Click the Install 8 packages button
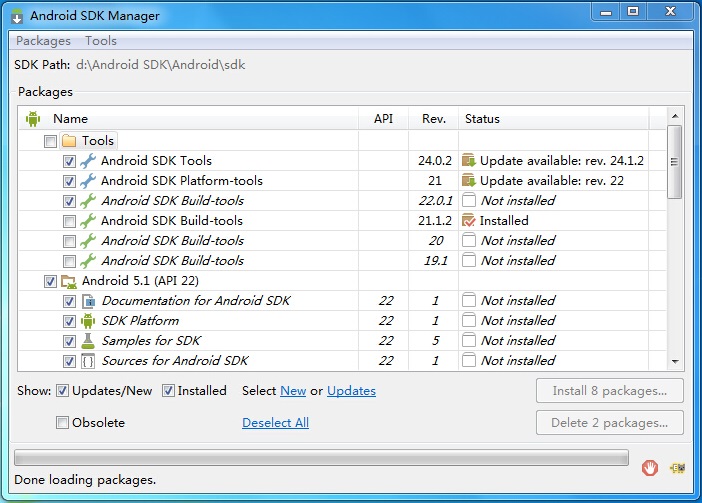The image size is (702, 503). coord(610,391)
